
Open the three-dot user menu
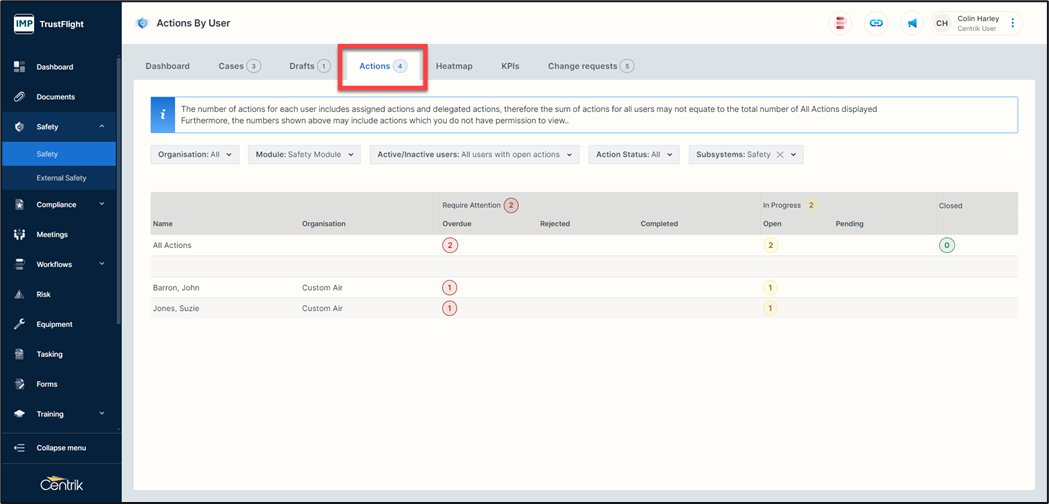click(1012, 23)
